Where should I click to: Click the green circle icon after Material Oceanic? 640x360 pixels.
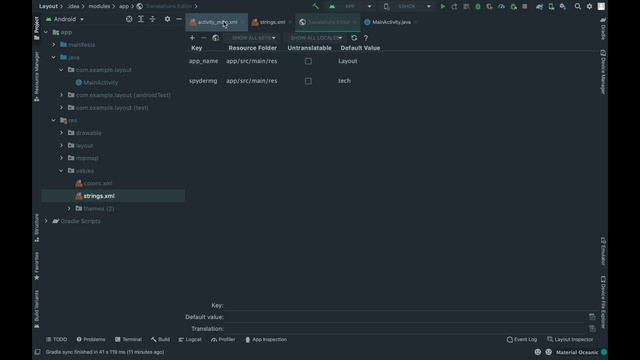[604, 352]
